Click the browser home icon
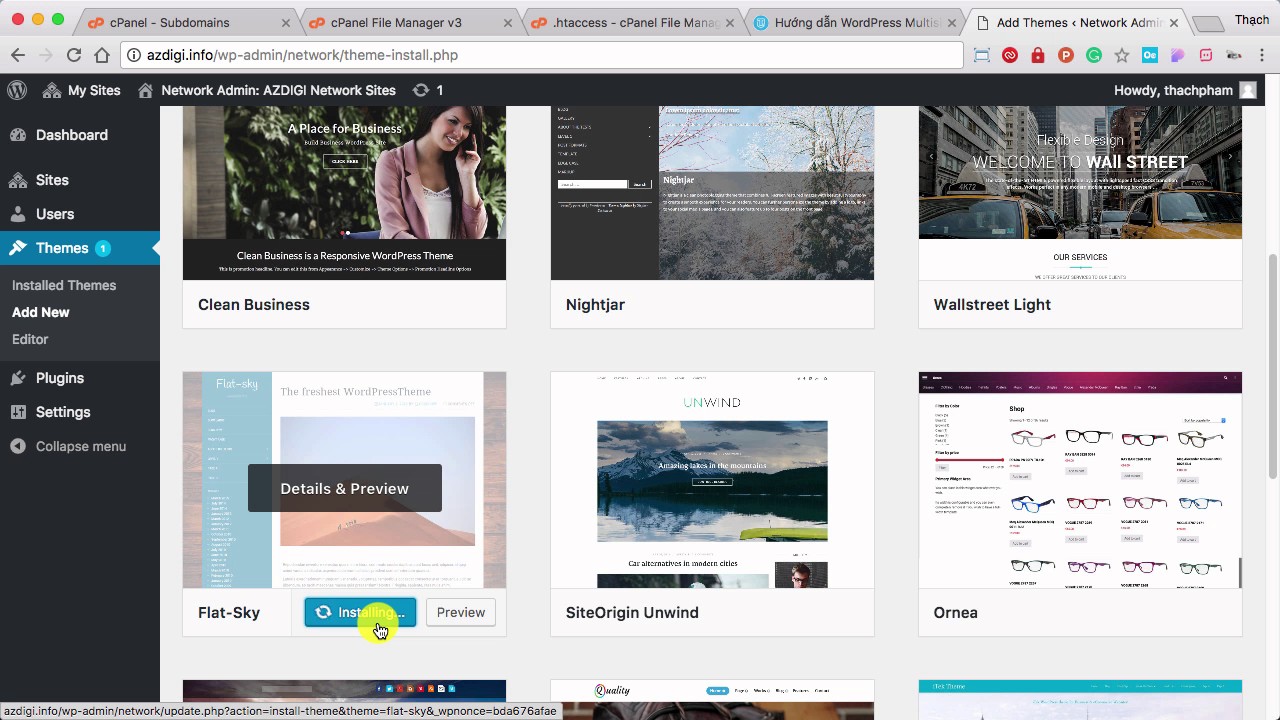 (x=102, y=55)
